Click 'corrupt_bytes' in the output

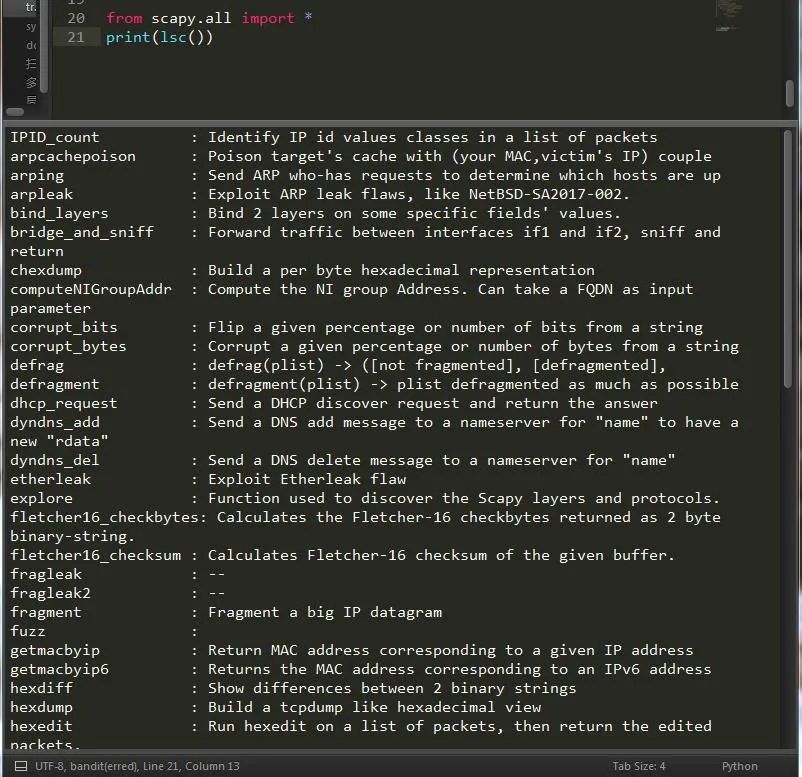[68, 346]
